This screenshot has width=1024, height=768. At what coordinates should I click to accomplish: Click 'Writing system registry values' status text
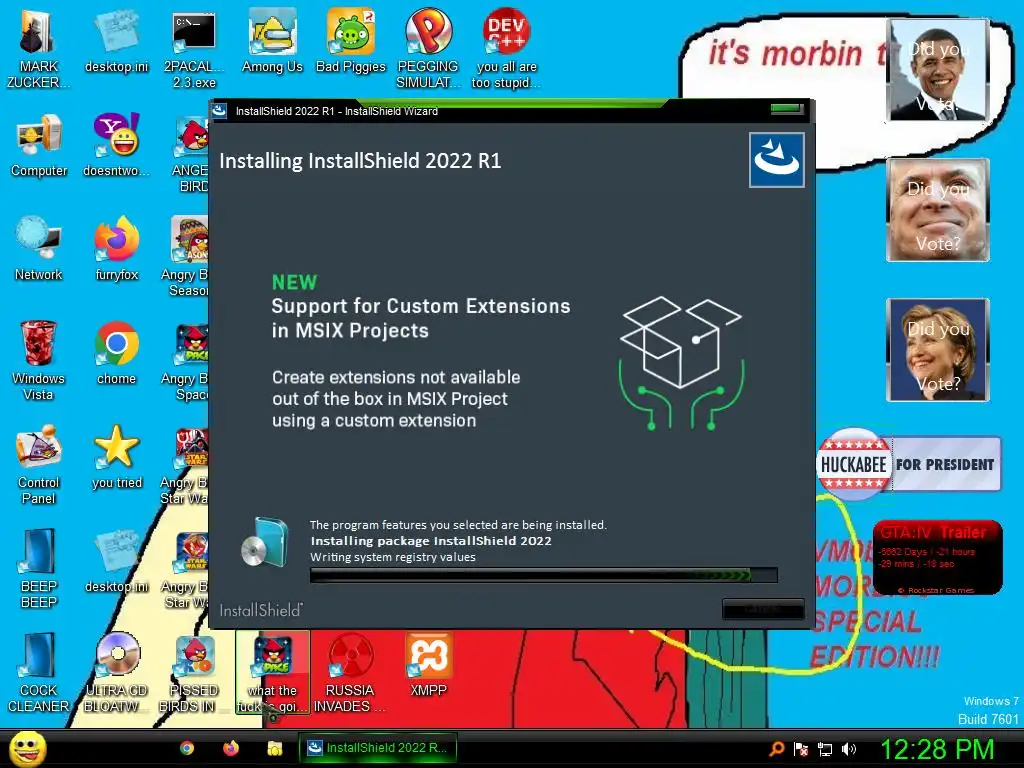392,557
